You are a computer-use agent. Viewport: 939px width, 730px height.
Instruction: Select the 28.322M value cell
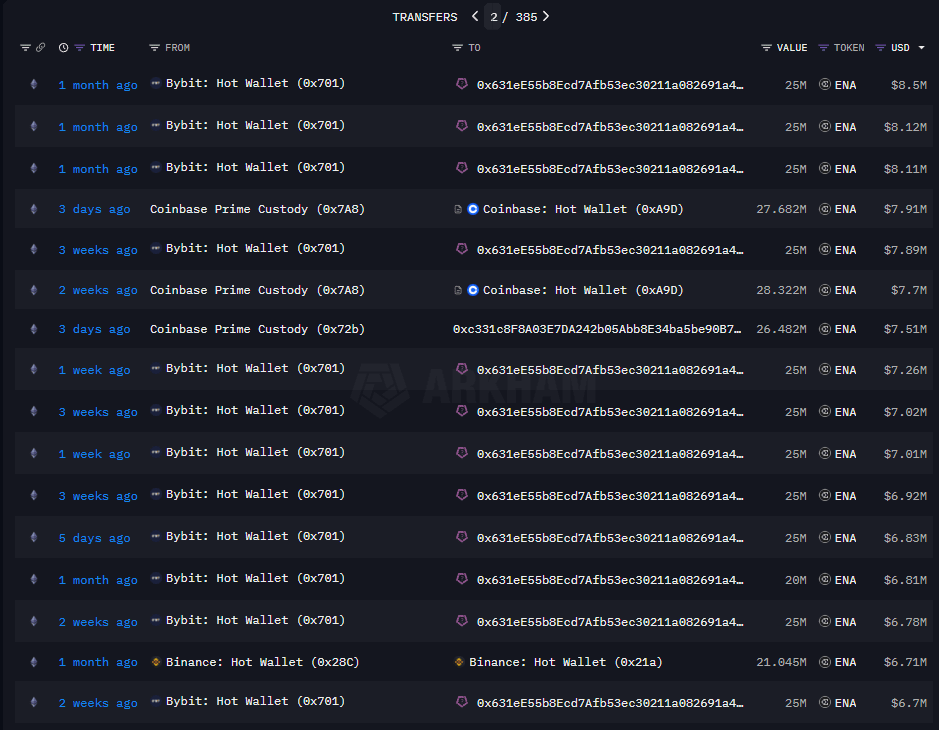pos(782,290)
